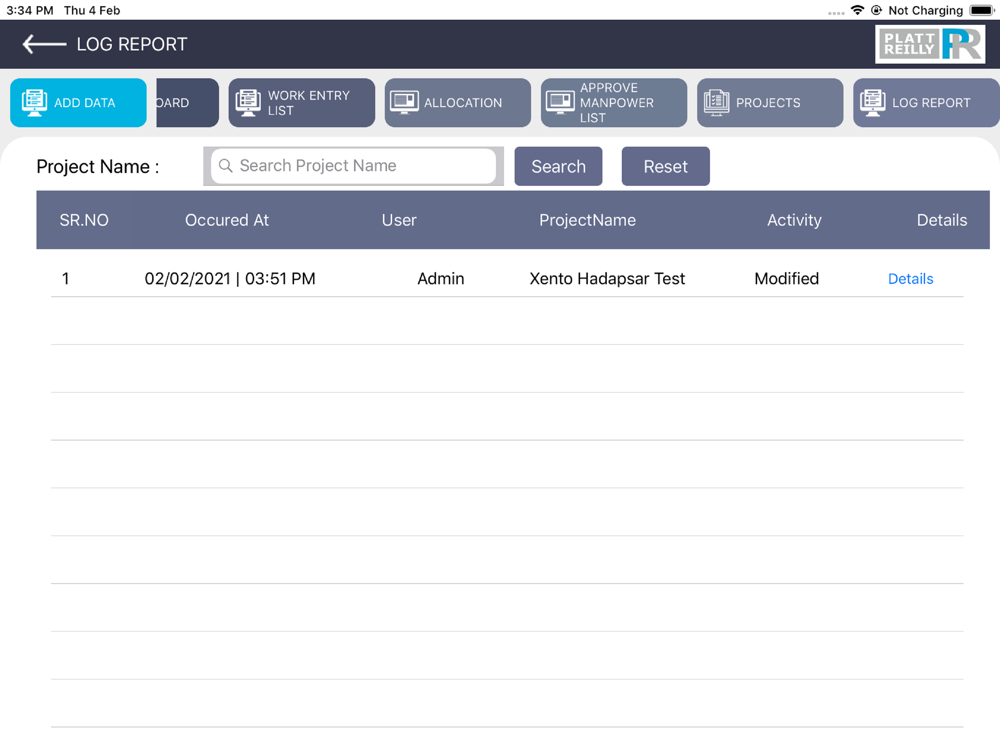Focus the Search Project Name field
Viewport: 1000px width, 750px height.
[x=353, y=166]
